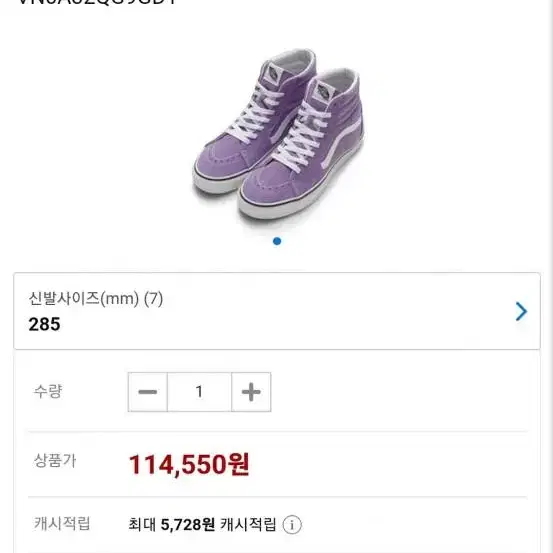This screenshot has width=553, height=553.
Task: Click the red 114,550원 price
Action: coord(189,464)
